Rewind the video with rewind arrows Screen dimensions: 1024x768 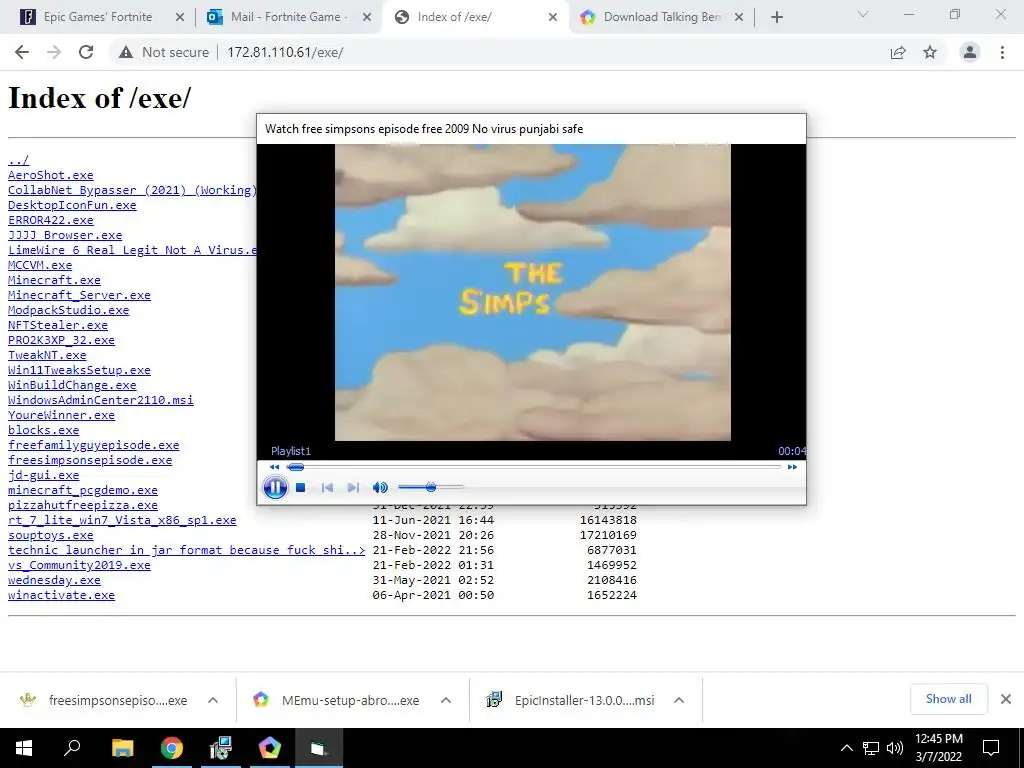(274, 467)
